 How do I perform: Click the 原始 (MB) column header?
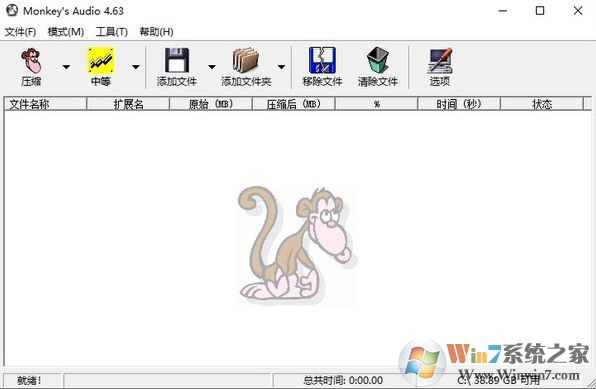point(211,104)
